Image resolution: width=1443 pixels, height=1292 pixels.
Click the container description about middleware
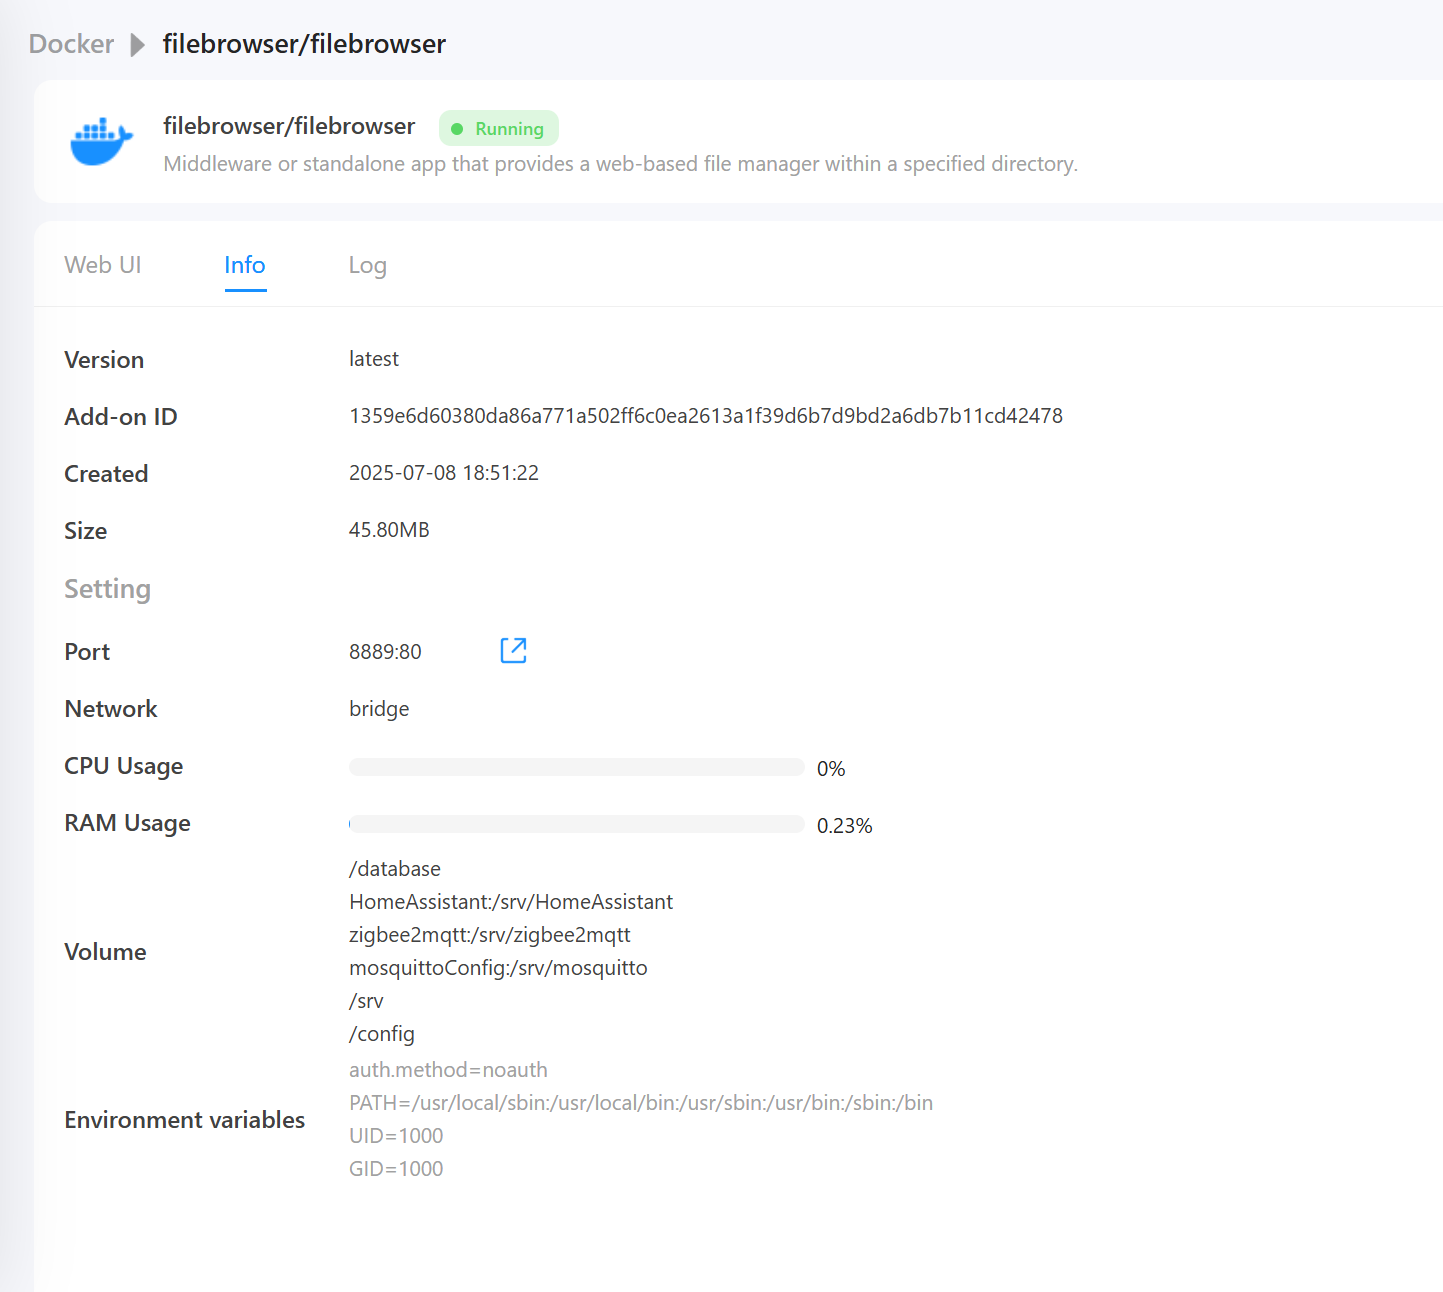[x=620, y=164]
